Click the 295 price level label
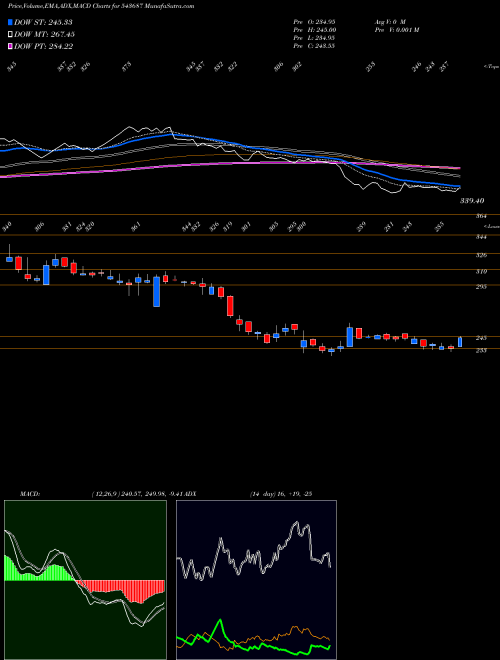This screenshot has height=660, width=500. [481, 287]
